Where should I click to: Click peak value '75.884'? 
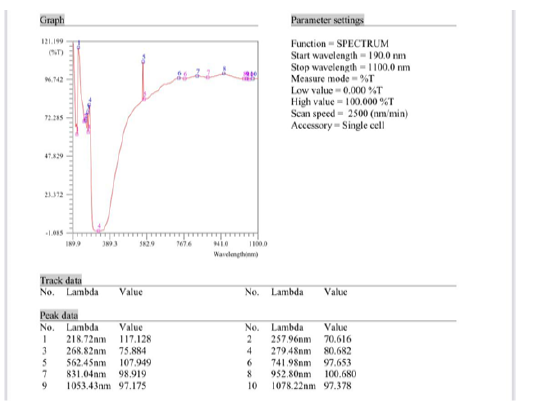(x=133, y=351)
